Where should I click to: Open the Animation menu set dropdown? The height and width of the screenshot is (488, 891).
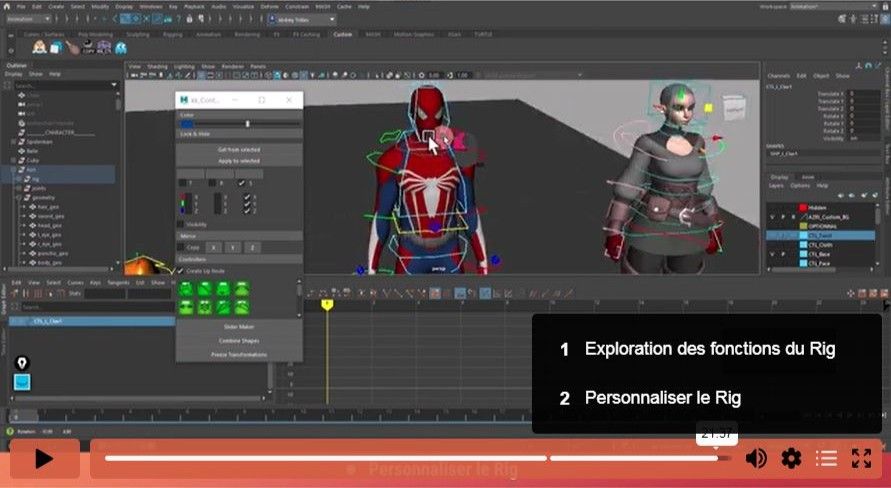(x=28, y=19)
